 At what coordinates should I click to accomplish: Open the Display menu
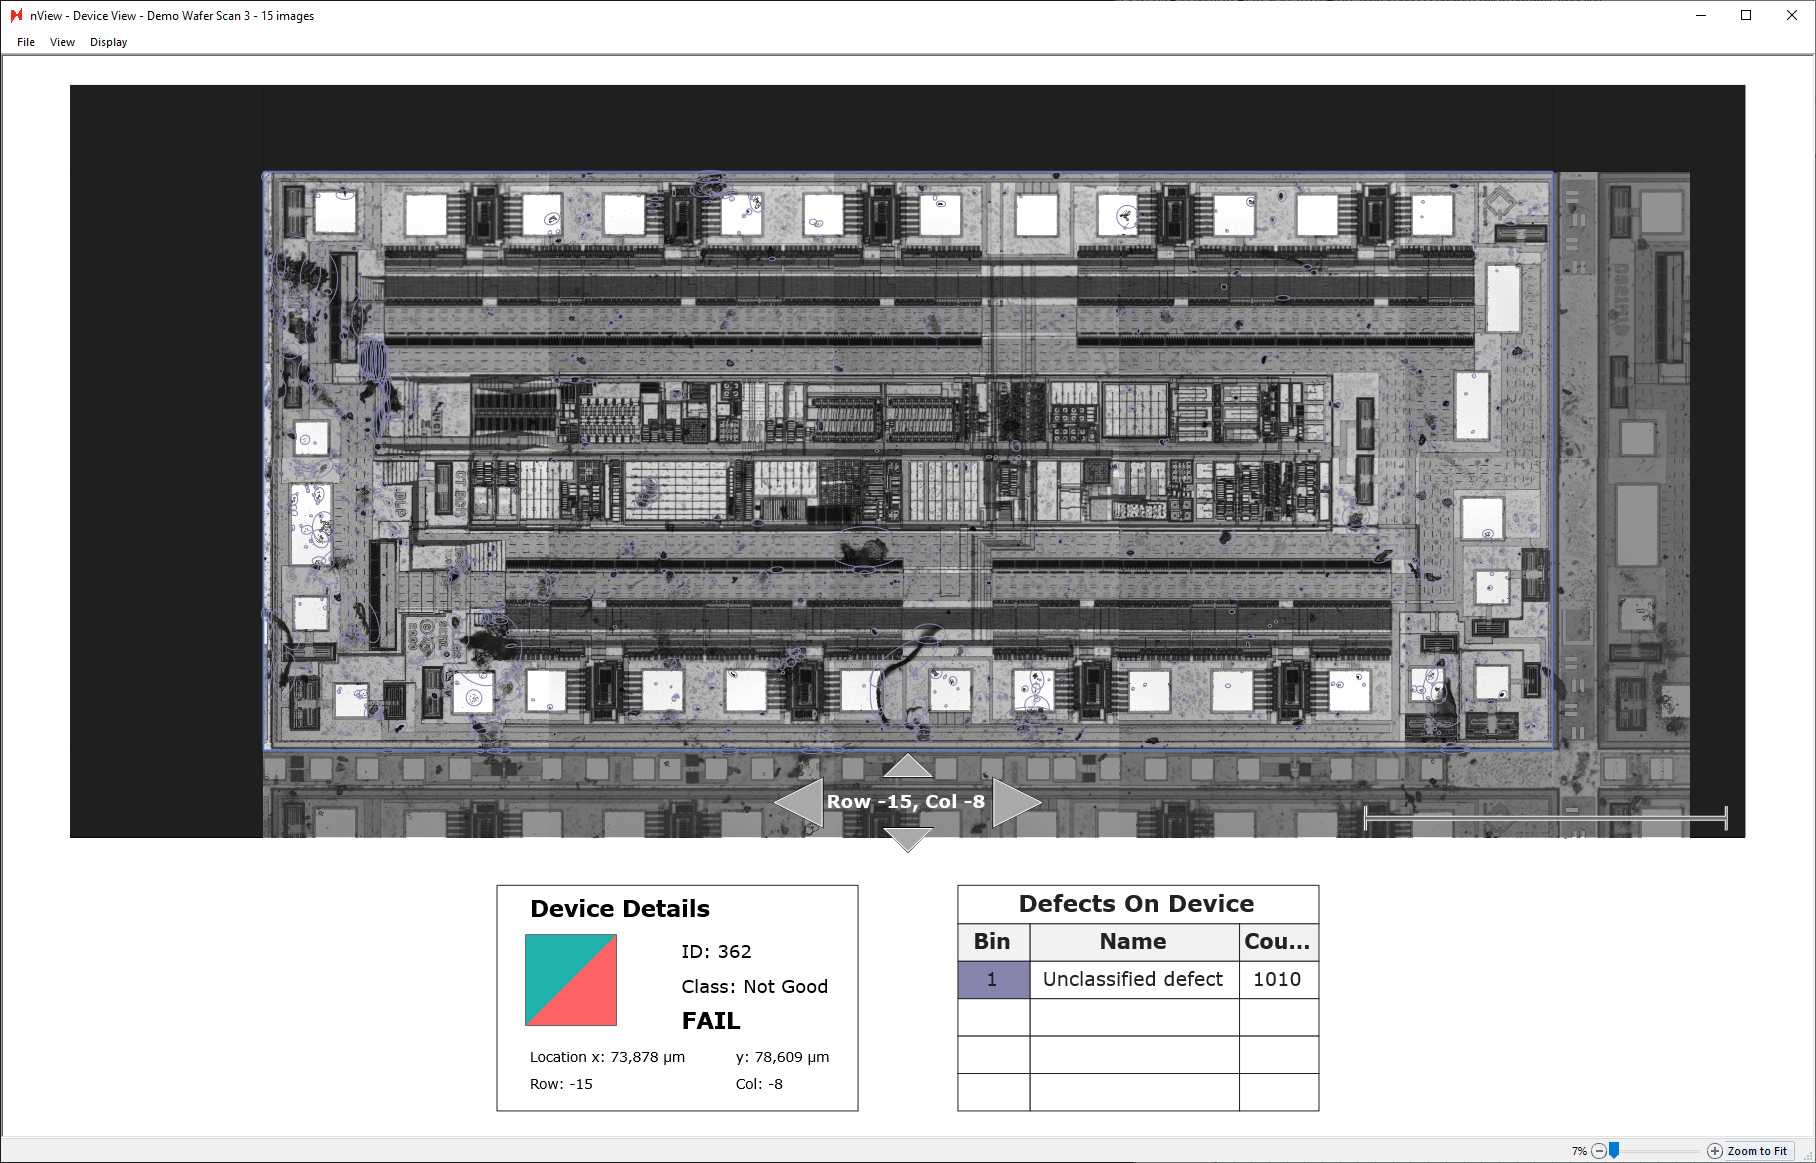pyautogui.click(x=108, y=42)
